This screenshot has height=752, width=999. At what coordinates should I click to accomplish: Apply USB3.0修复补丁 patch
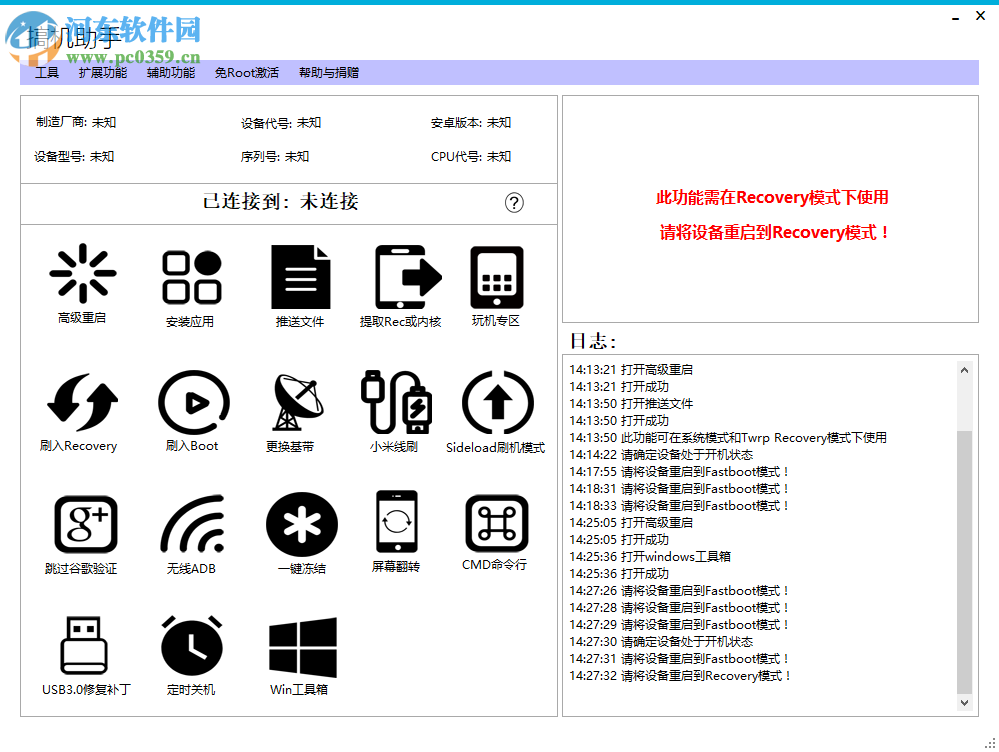click(85, 656)
